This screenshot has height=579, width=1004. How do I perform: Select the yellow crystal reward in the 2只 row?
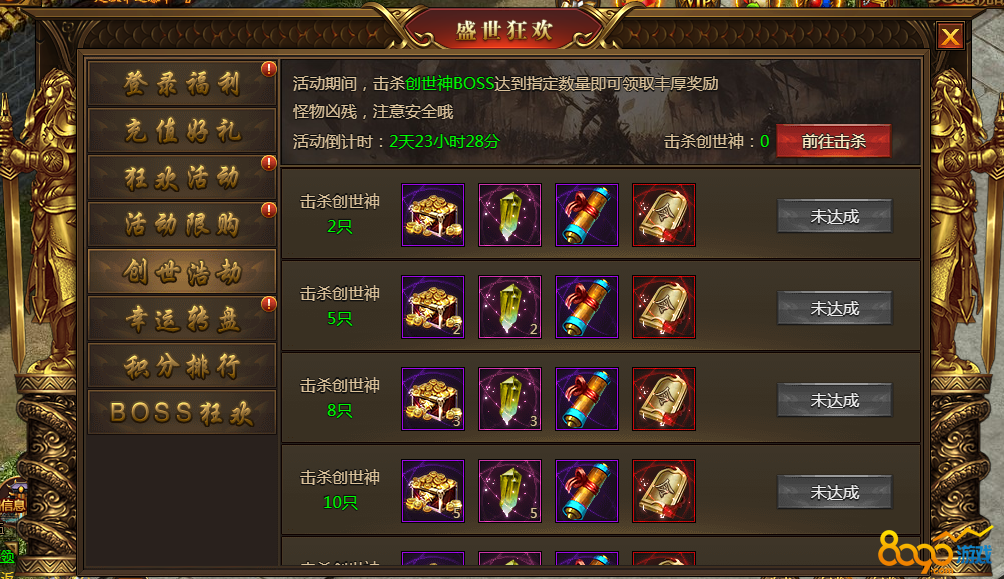[510, 215]
